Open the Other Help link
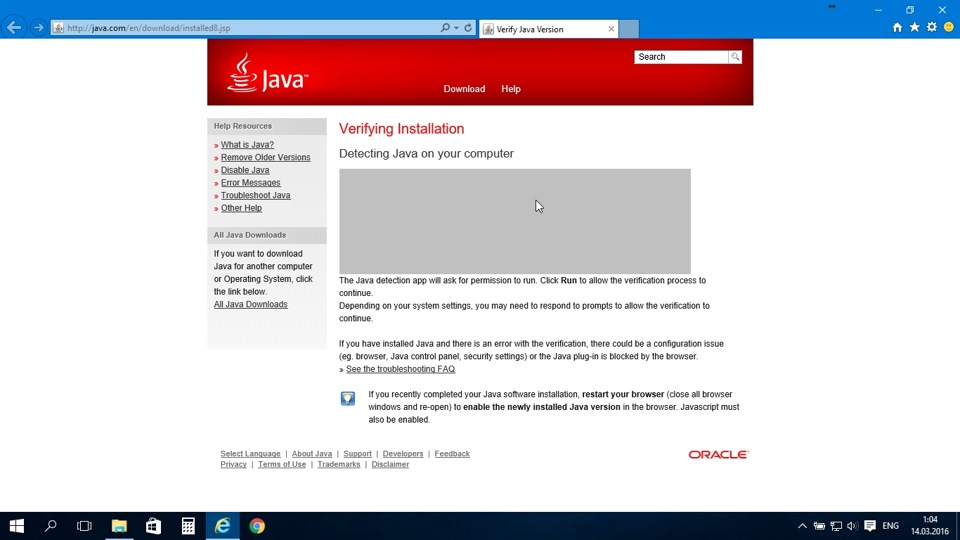The width and height of the screenshot is (960, 540). click(241, 208)
